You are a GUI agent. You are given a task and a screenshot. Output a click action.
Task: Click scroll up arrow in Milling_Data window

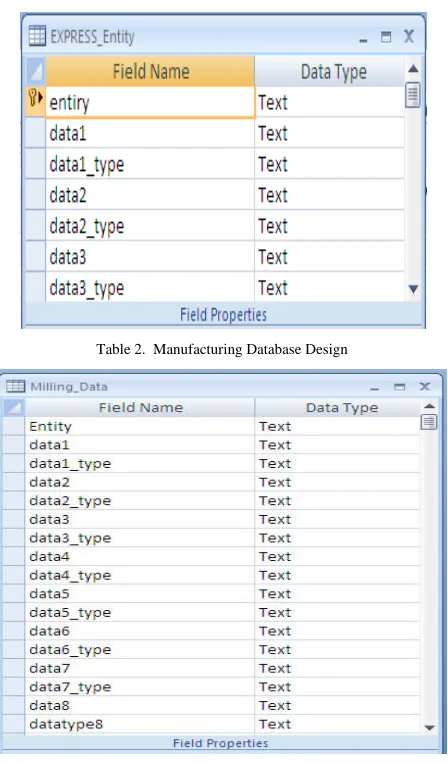(x=429, y=406)
